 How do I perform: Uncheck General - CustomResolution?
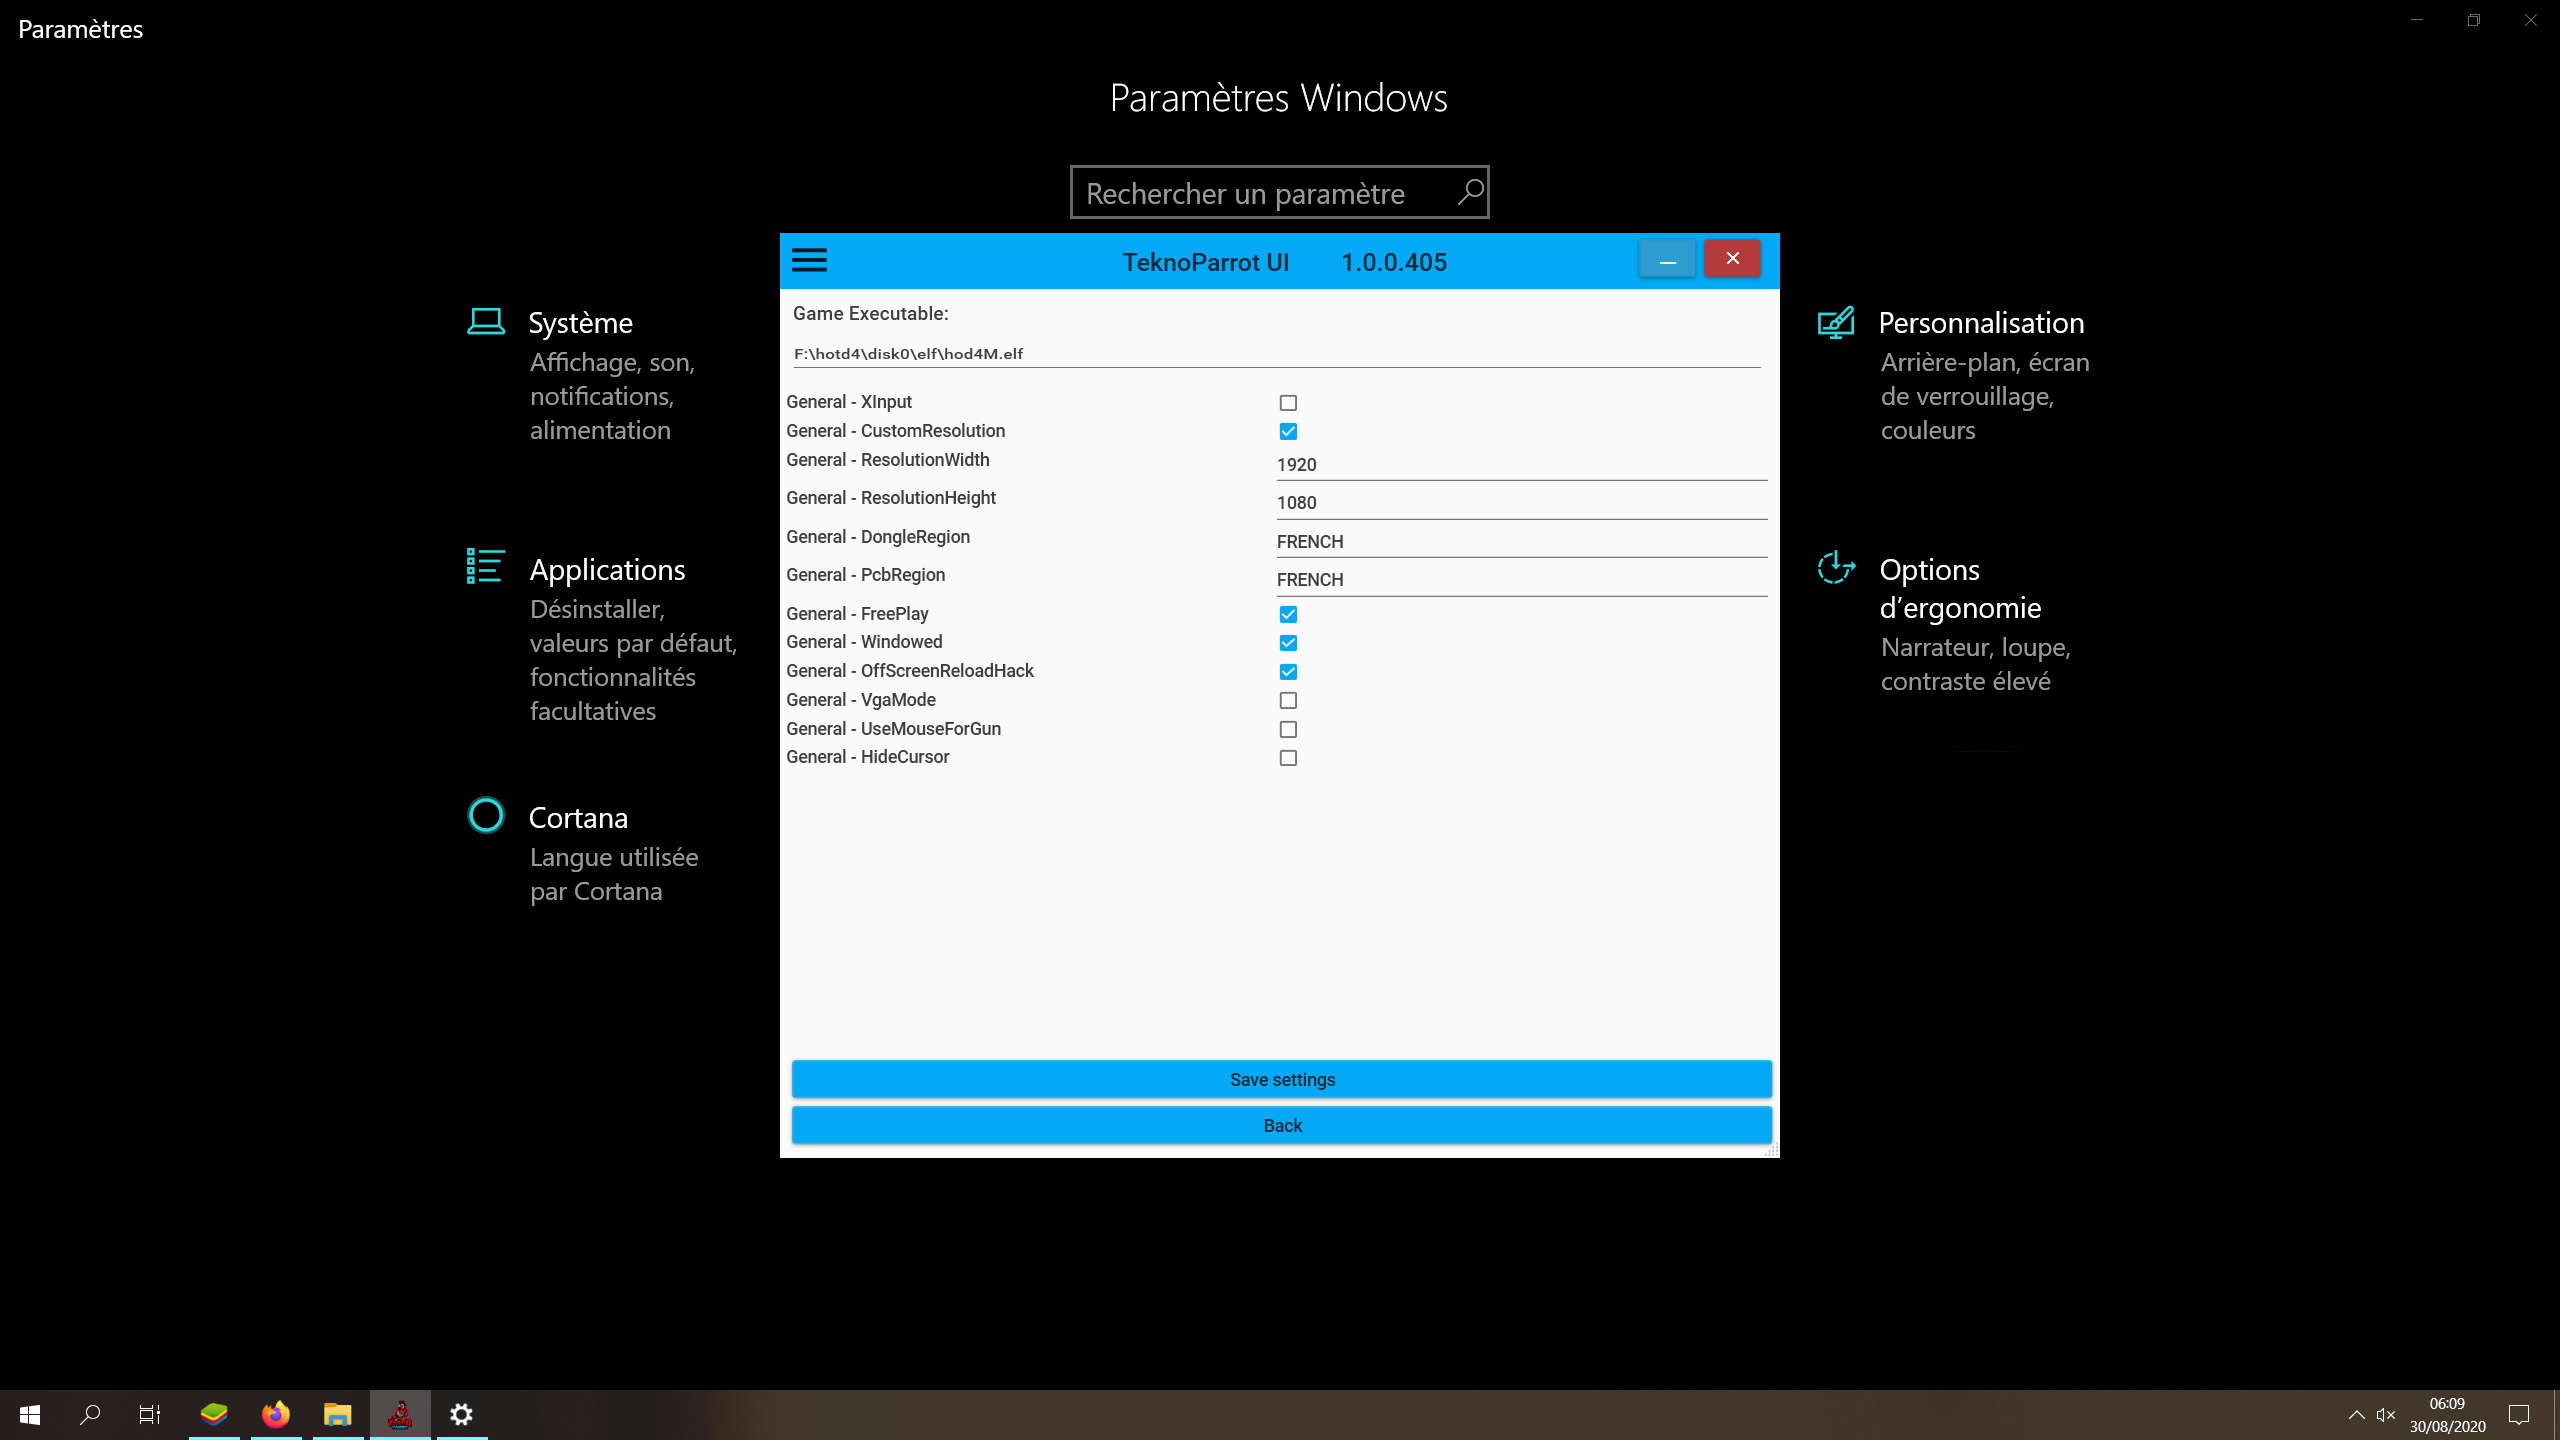[x=1288, y=432]
